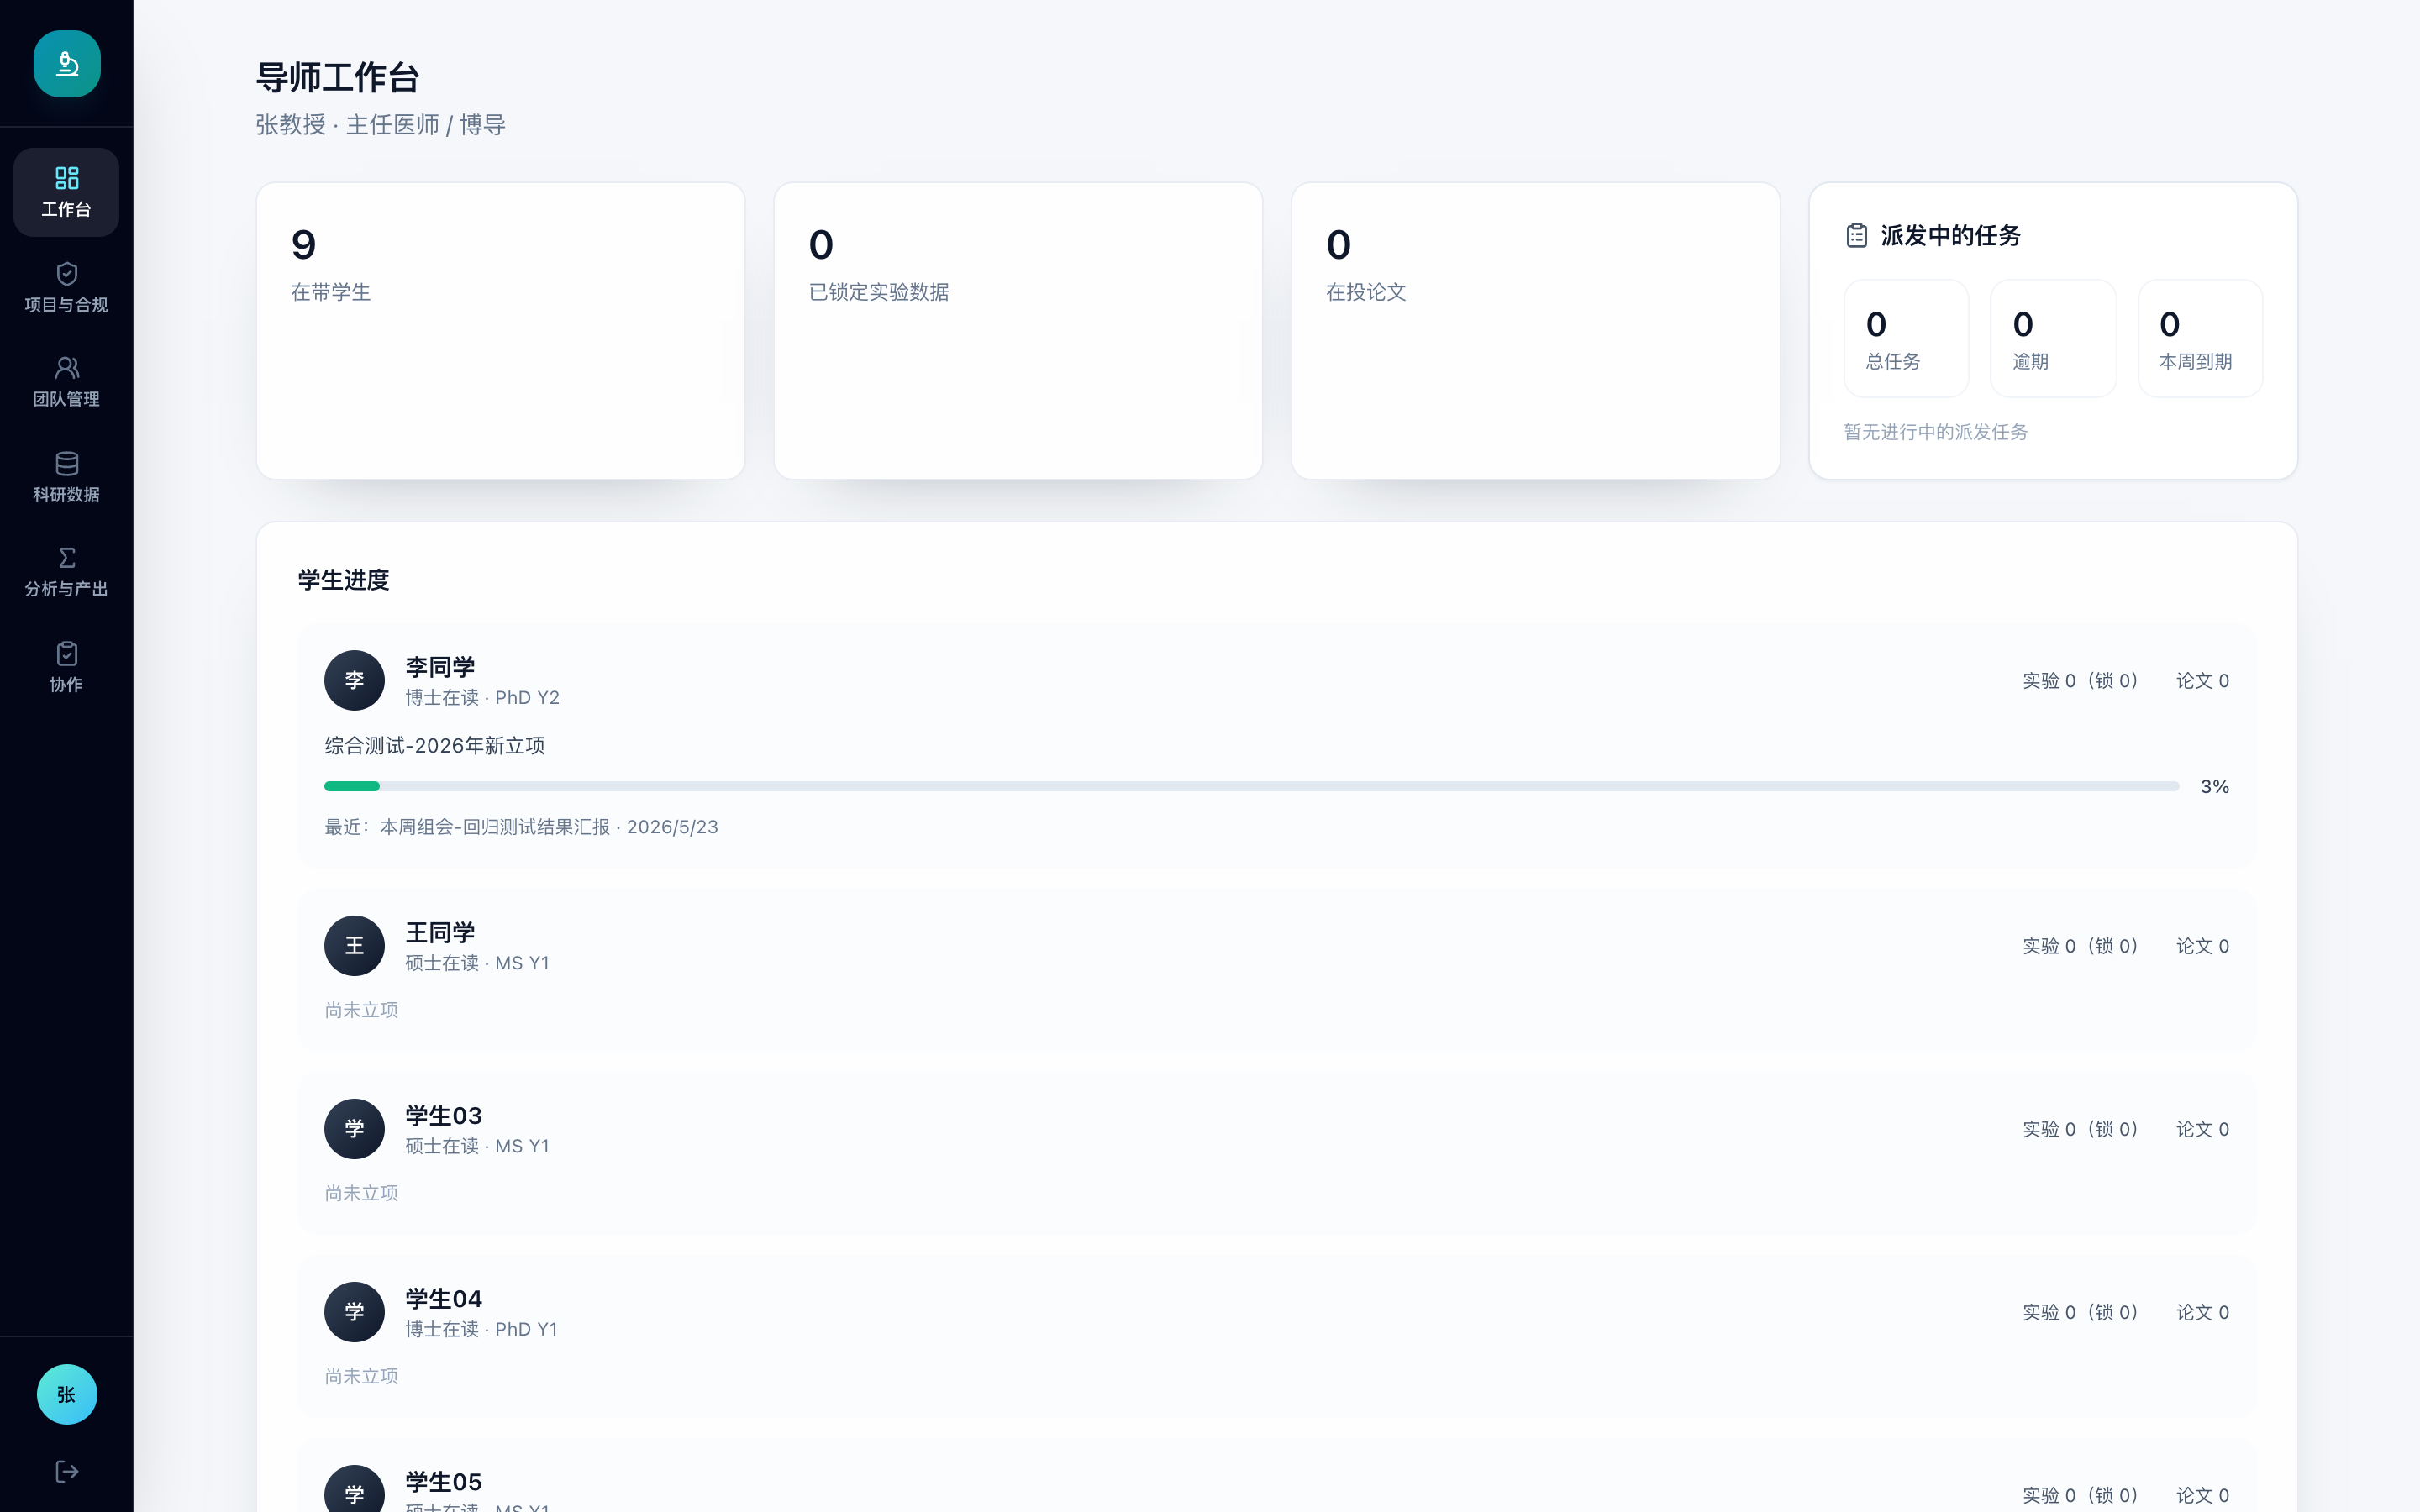Image resolution: width=2420 pixels, height=1512 pixels.
Task: Click 李同学's project progress bar
Action: click(1252, 787)
